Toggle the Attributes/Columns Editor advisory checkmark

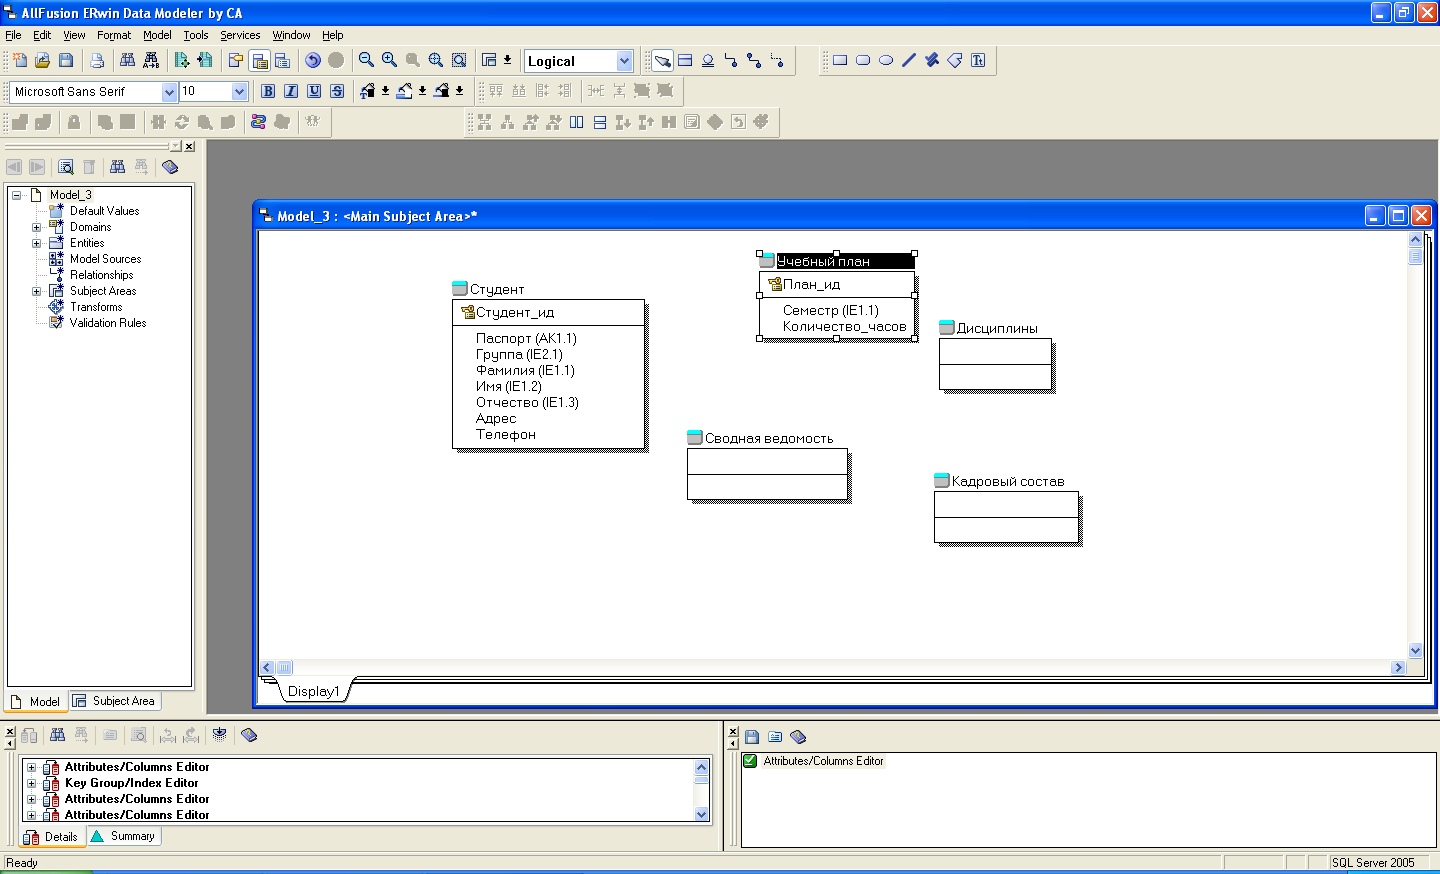click(750, 761)
